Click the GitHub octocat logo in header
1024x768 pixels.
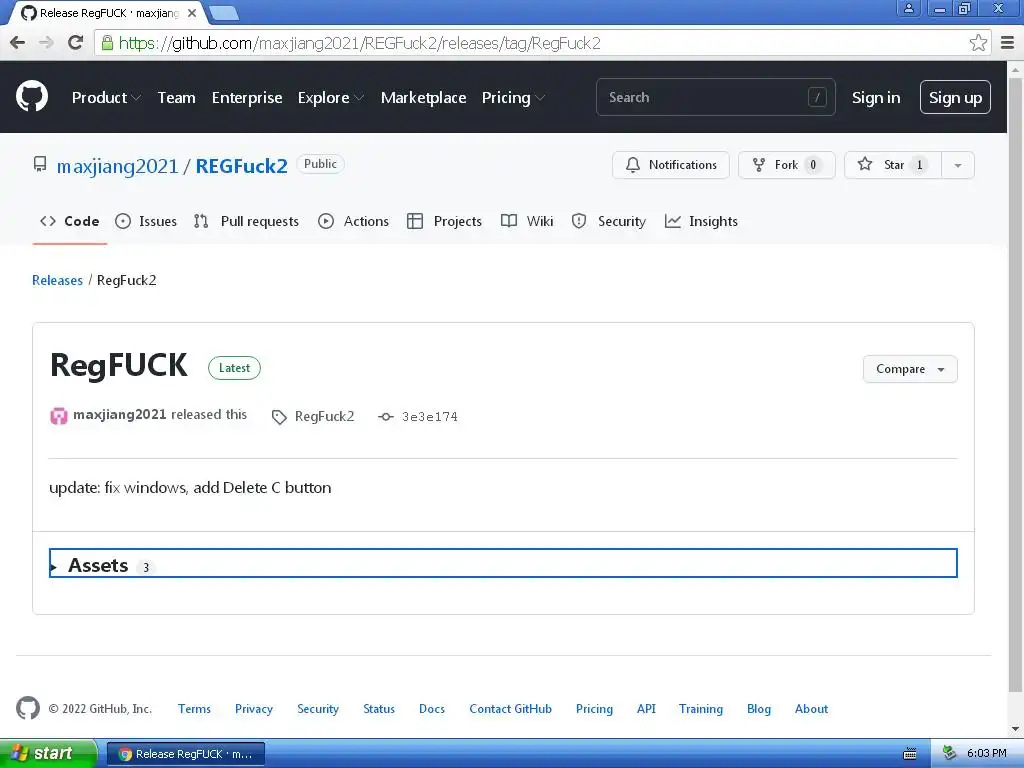pos(32,97)
